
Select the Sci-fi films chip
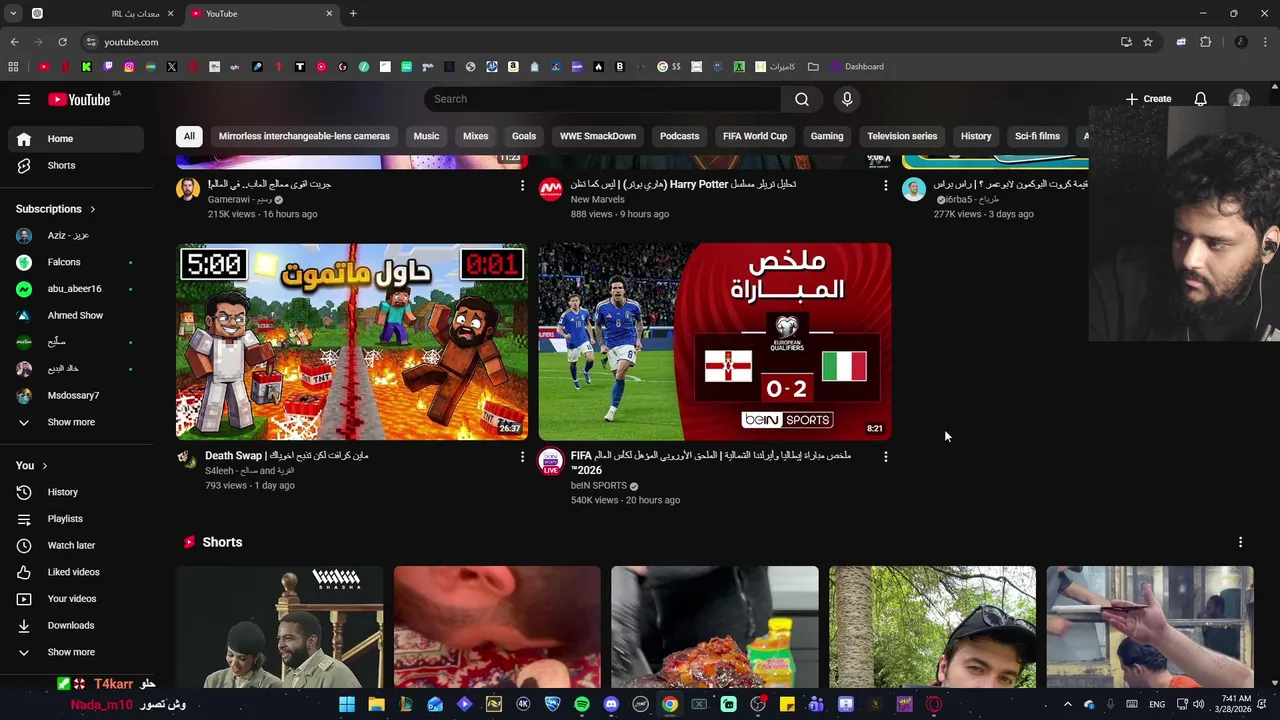click(x=1037, y=136)
